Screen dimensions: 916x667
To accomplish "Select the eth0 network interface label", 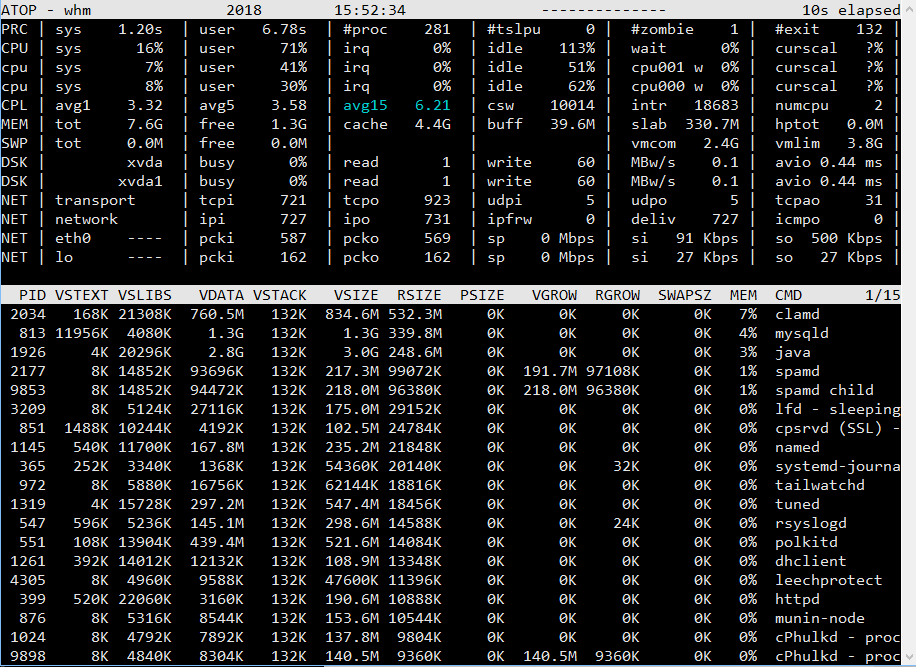I will 73,238.
